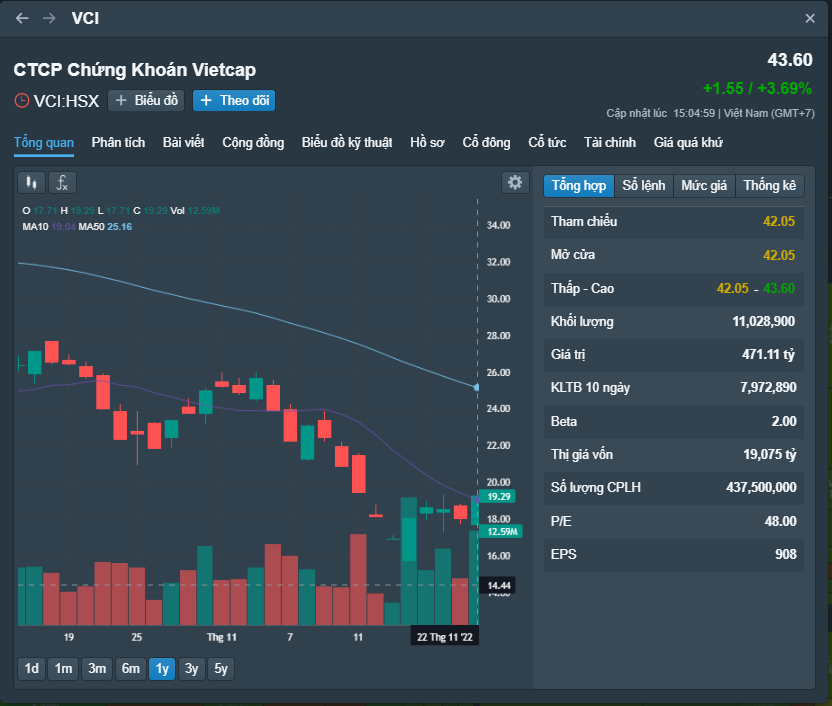Set chart range to 3m
This screenshot has height=706, width=832.
97,668
